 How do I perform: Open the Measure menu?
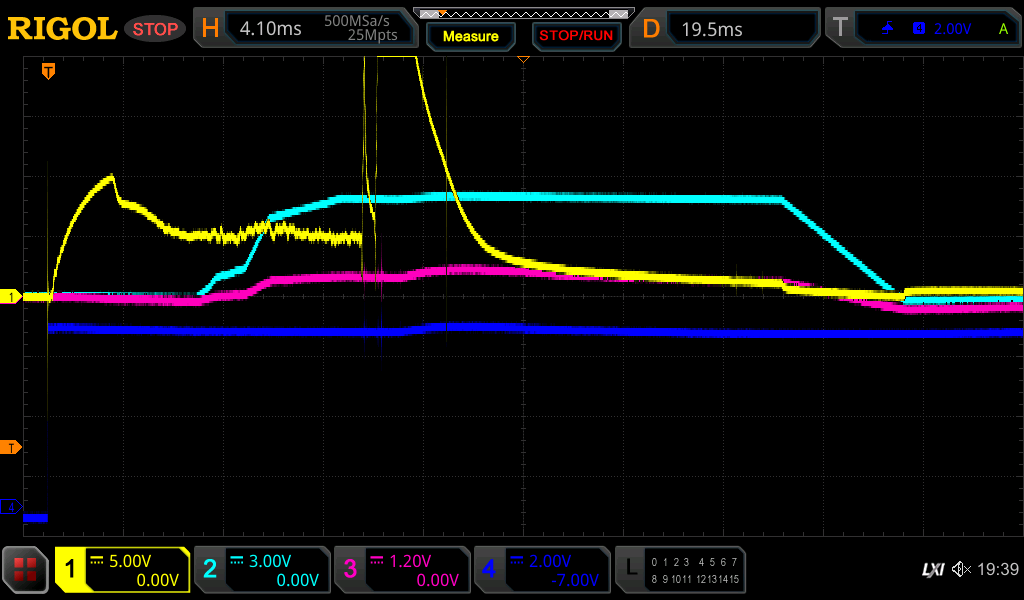point(470,36)
